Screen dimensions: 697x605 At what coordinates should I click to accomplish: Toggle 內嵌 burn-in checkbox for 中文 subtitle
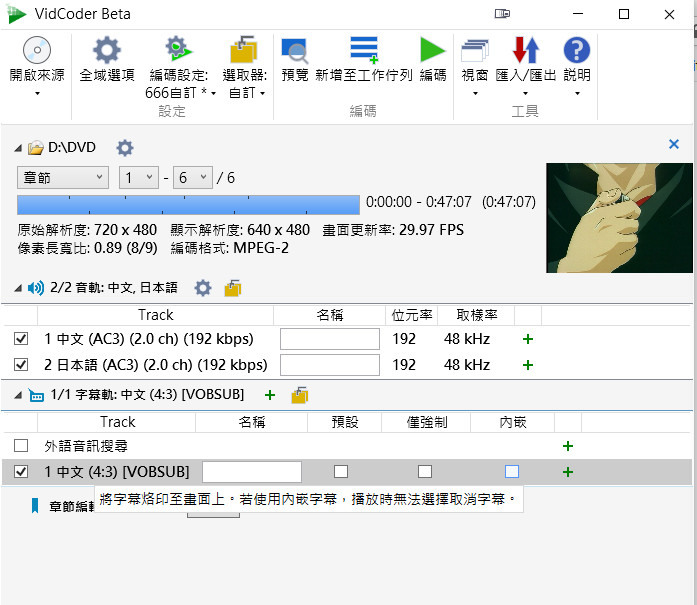[x=512, y=471]
